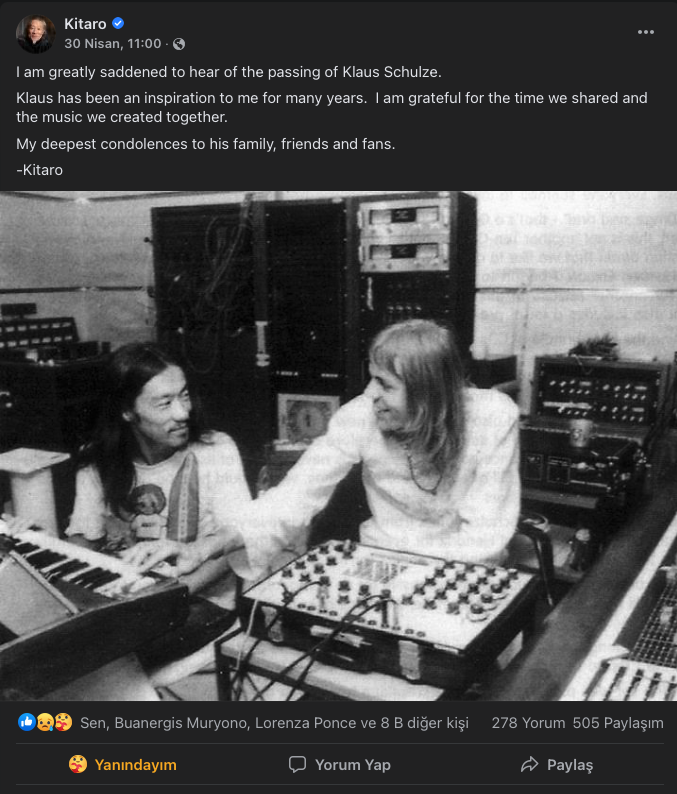Open the 505 Paylaşım shares count
Screen dimensions: 677x794
click(x=618, y=723)
